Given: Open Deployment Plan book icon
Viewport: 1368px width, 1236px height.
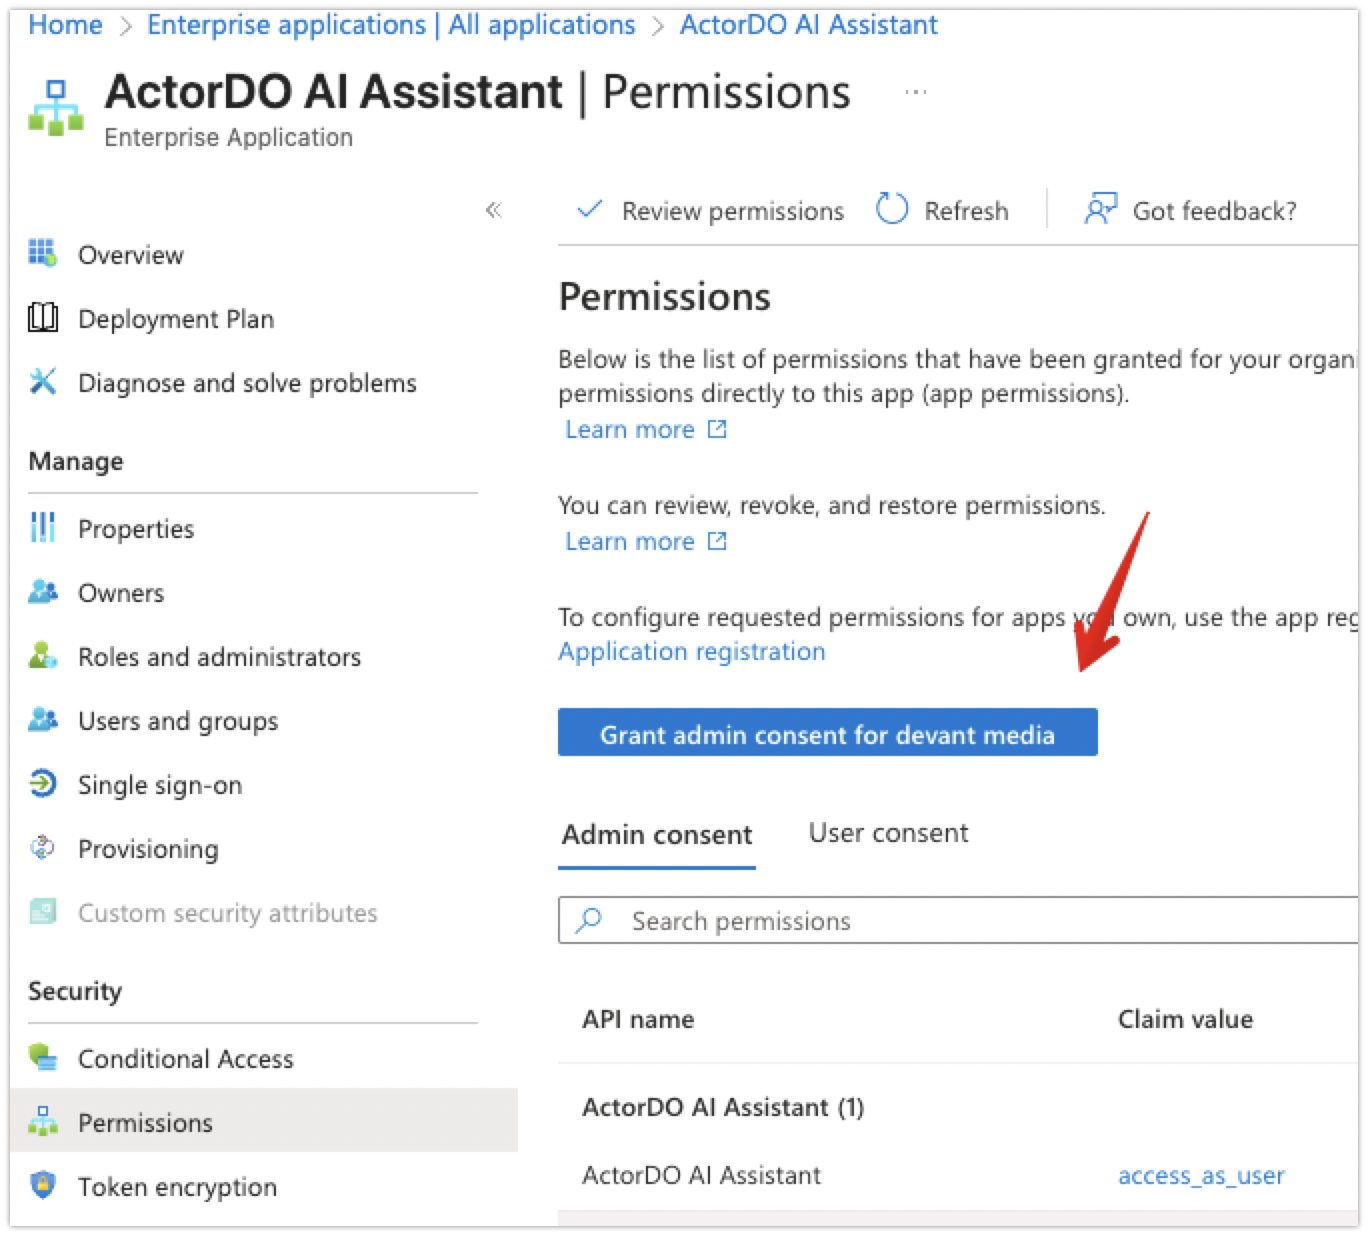Looking at the screenshot, I should click(x=43, y=318).
